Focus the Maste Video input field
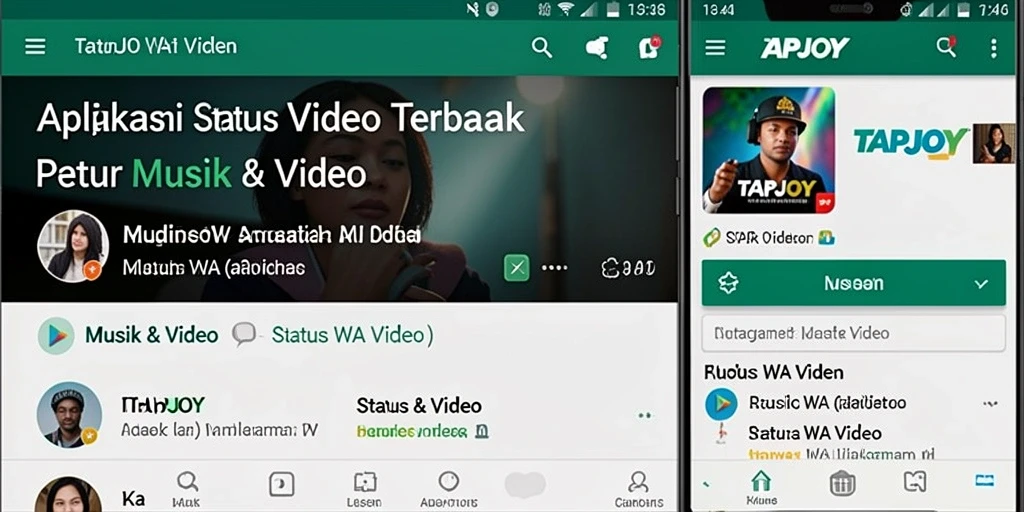 point(854,333)
